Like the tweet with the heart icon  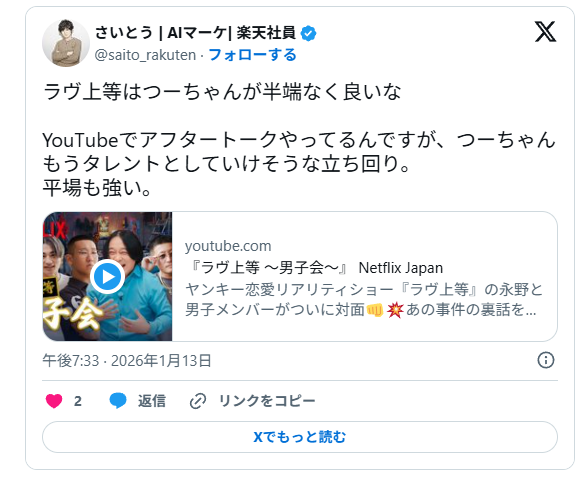pyautogui.click(x=54, y=401)
